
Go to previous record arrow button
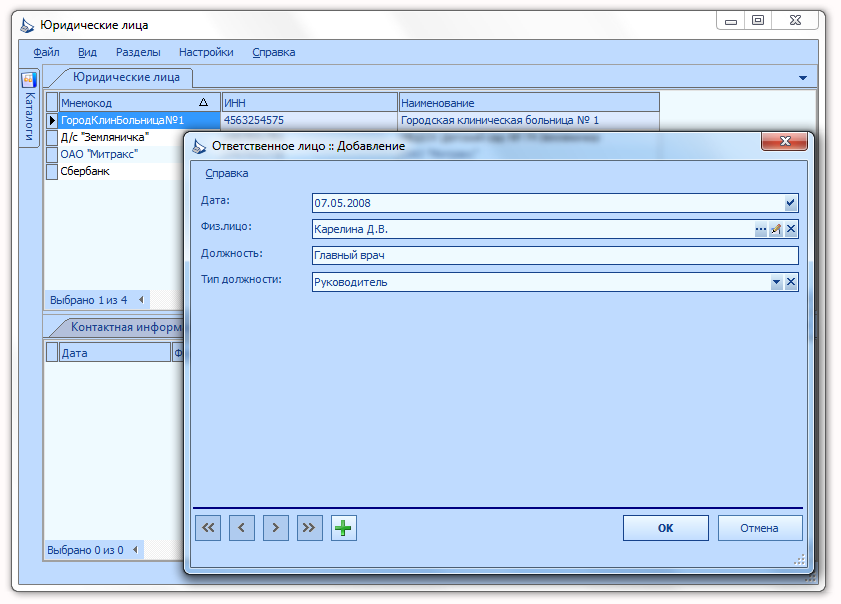click(x=242, y=528)
